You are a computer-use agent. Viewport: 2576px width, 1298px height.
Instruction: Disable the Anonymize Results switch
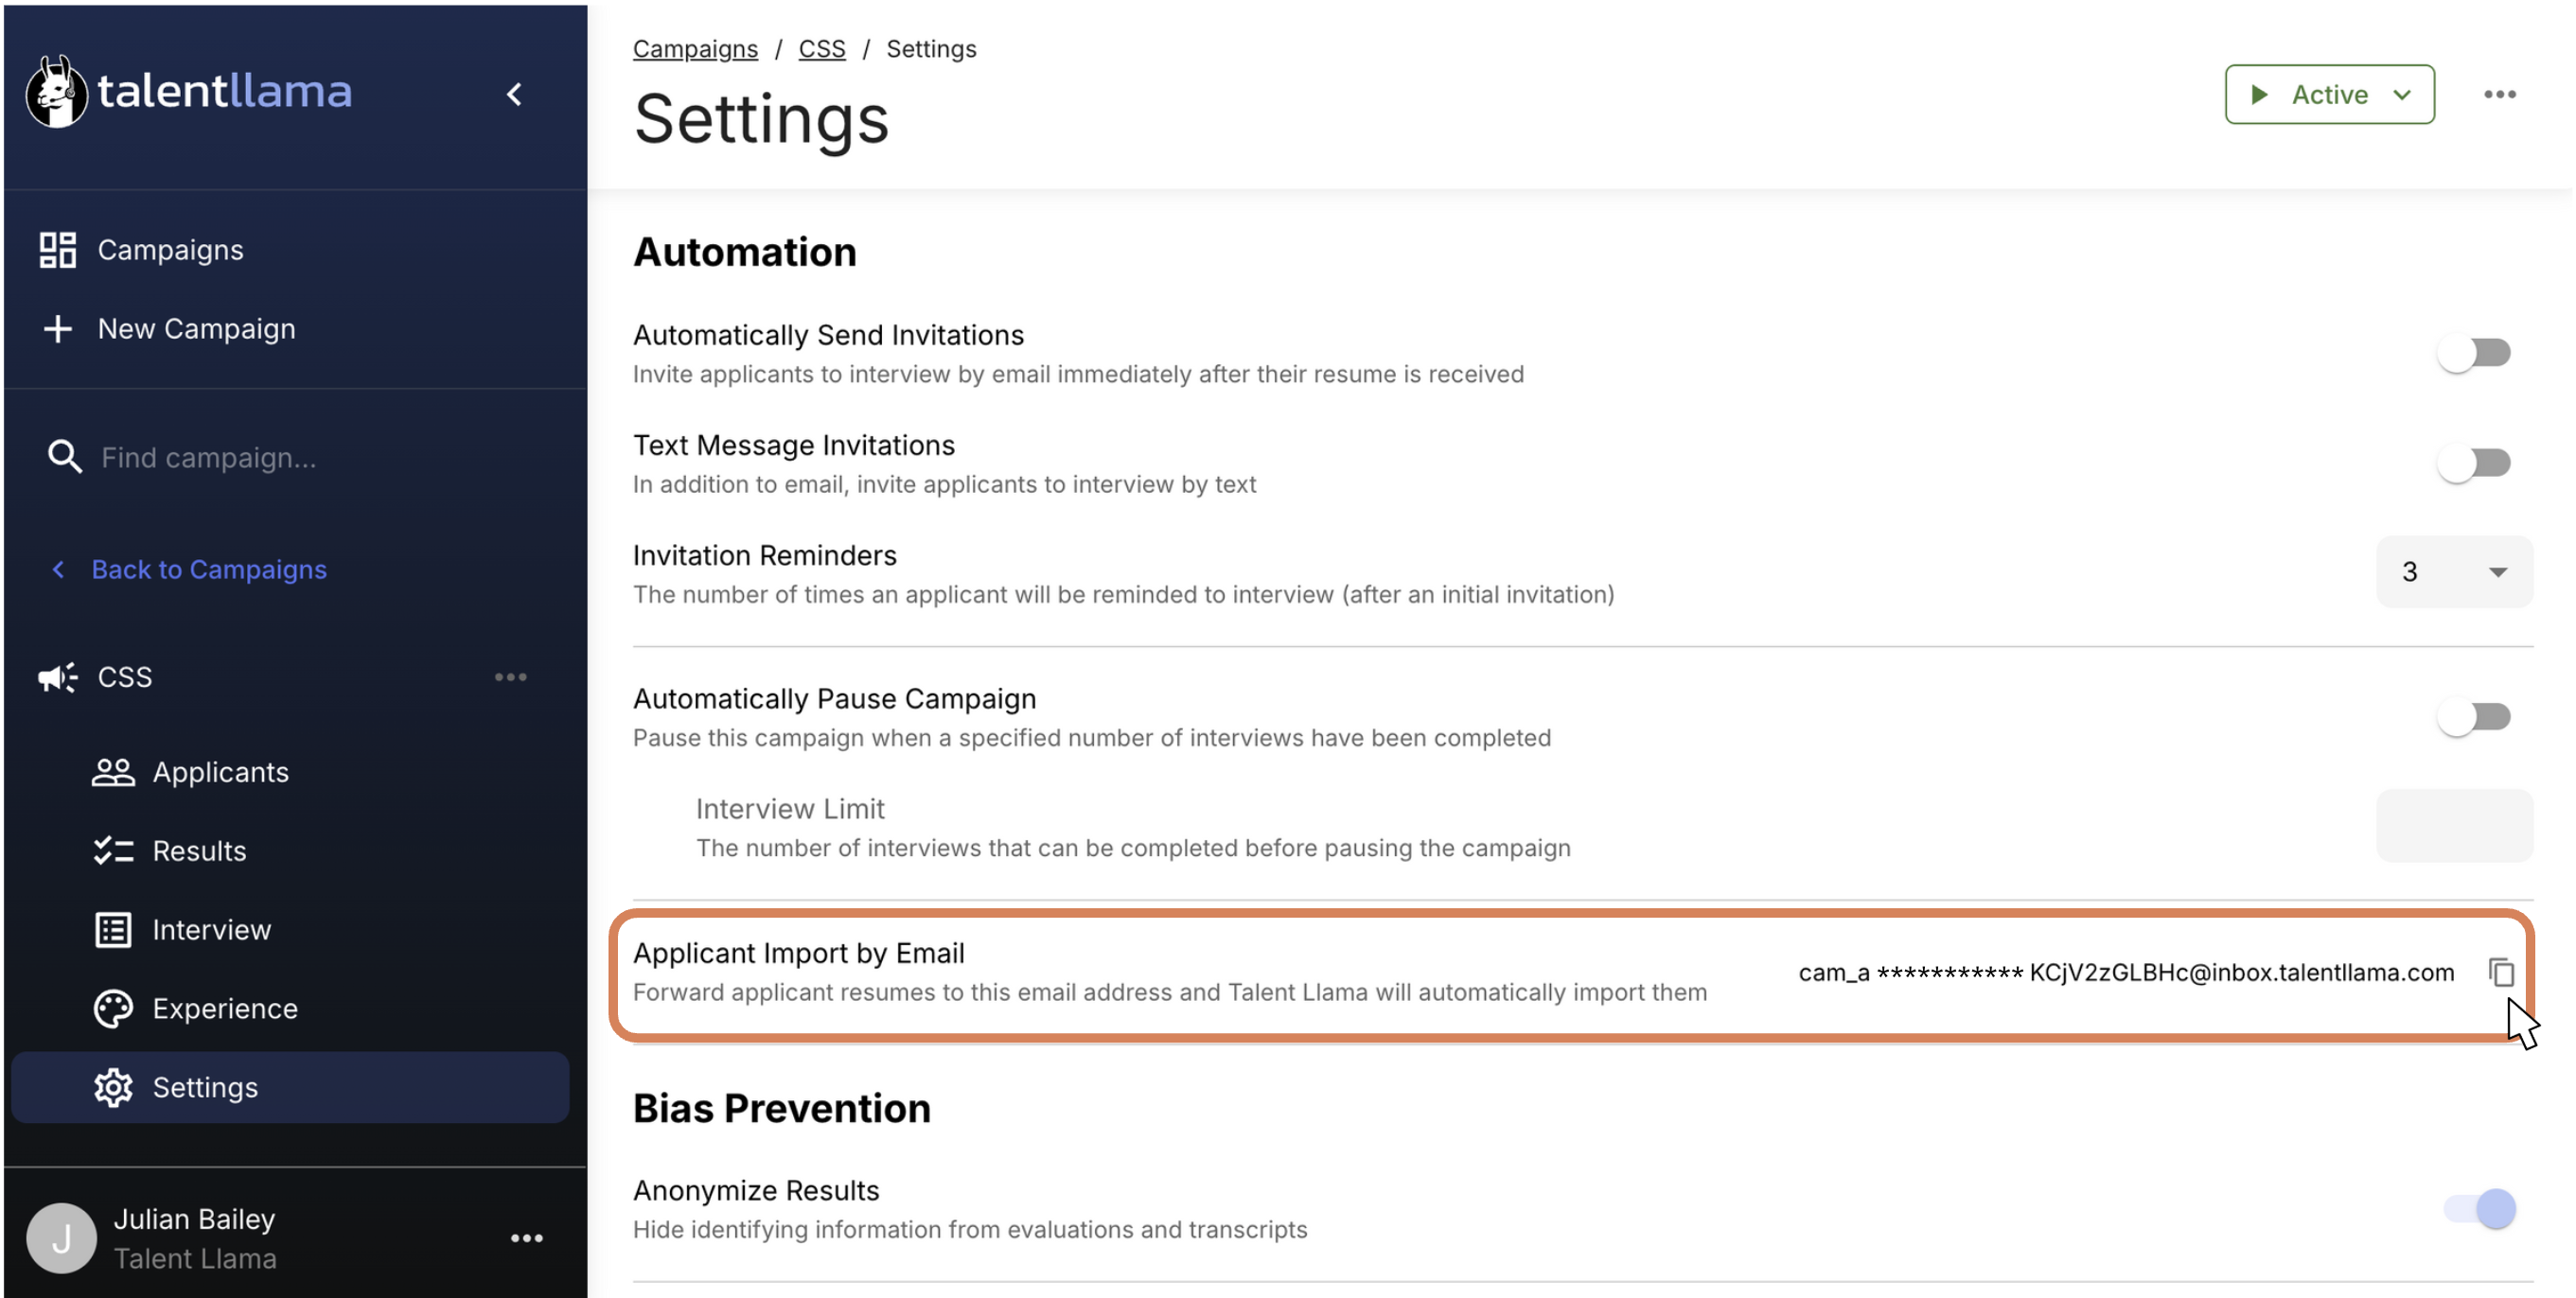[2479, 1209]
